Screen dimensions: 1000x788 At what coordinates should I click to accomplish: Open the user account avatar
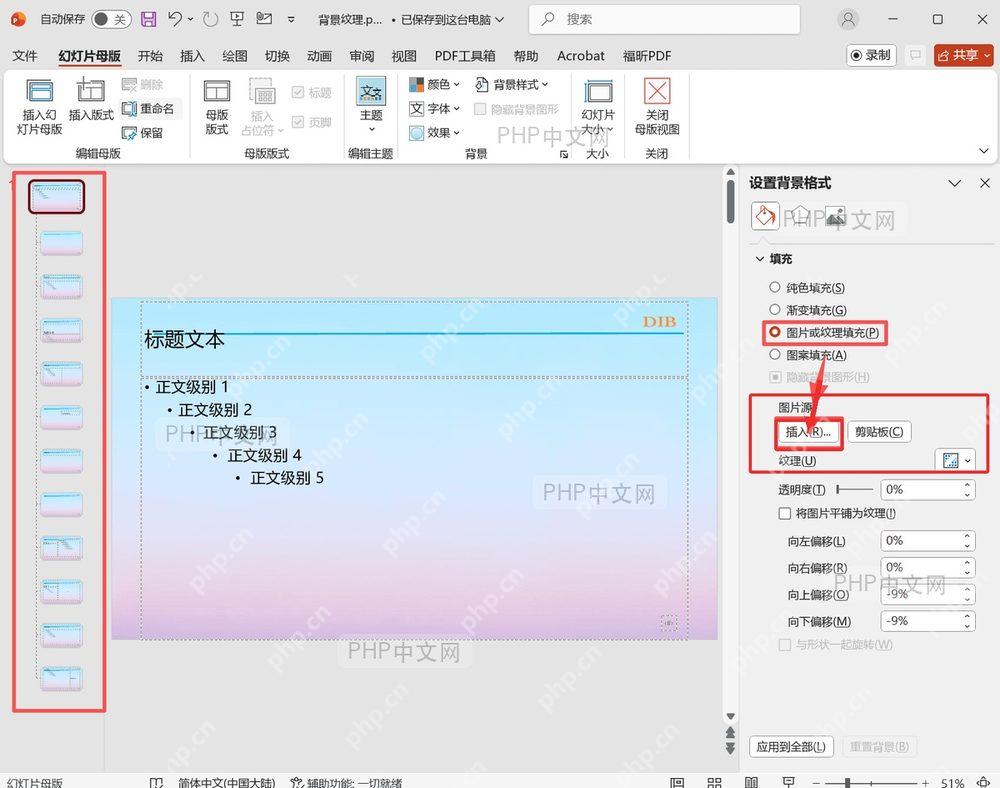[848, 19]
